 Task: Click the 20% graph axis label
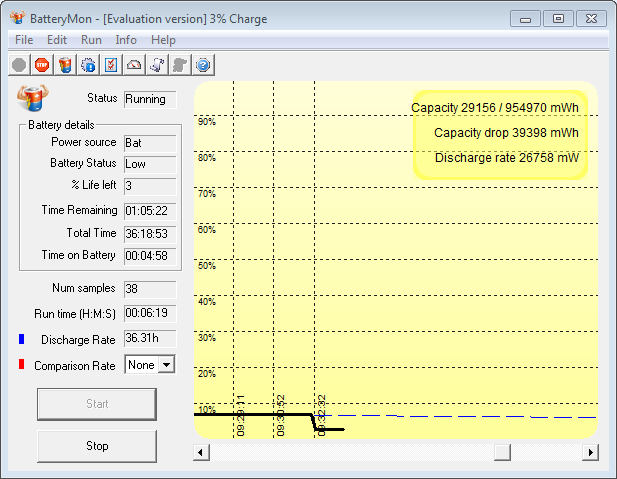click(x=207, y=374)
